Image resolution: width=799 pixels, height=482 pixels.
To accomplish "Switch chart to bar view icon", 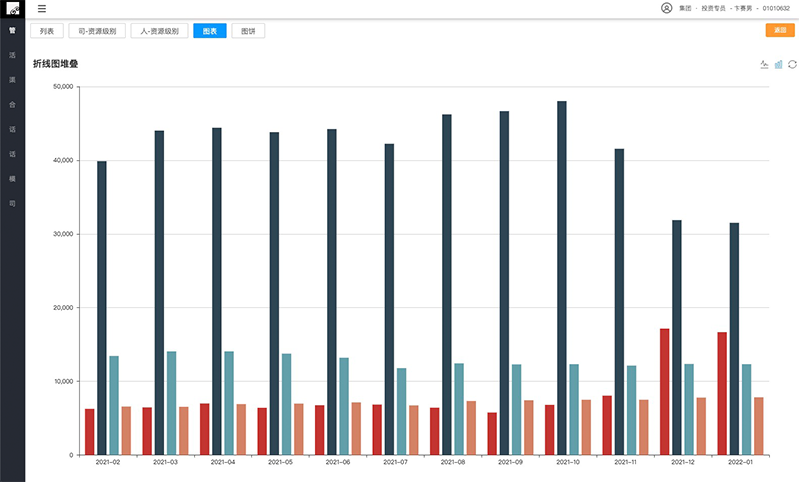I will coord(778,64).
